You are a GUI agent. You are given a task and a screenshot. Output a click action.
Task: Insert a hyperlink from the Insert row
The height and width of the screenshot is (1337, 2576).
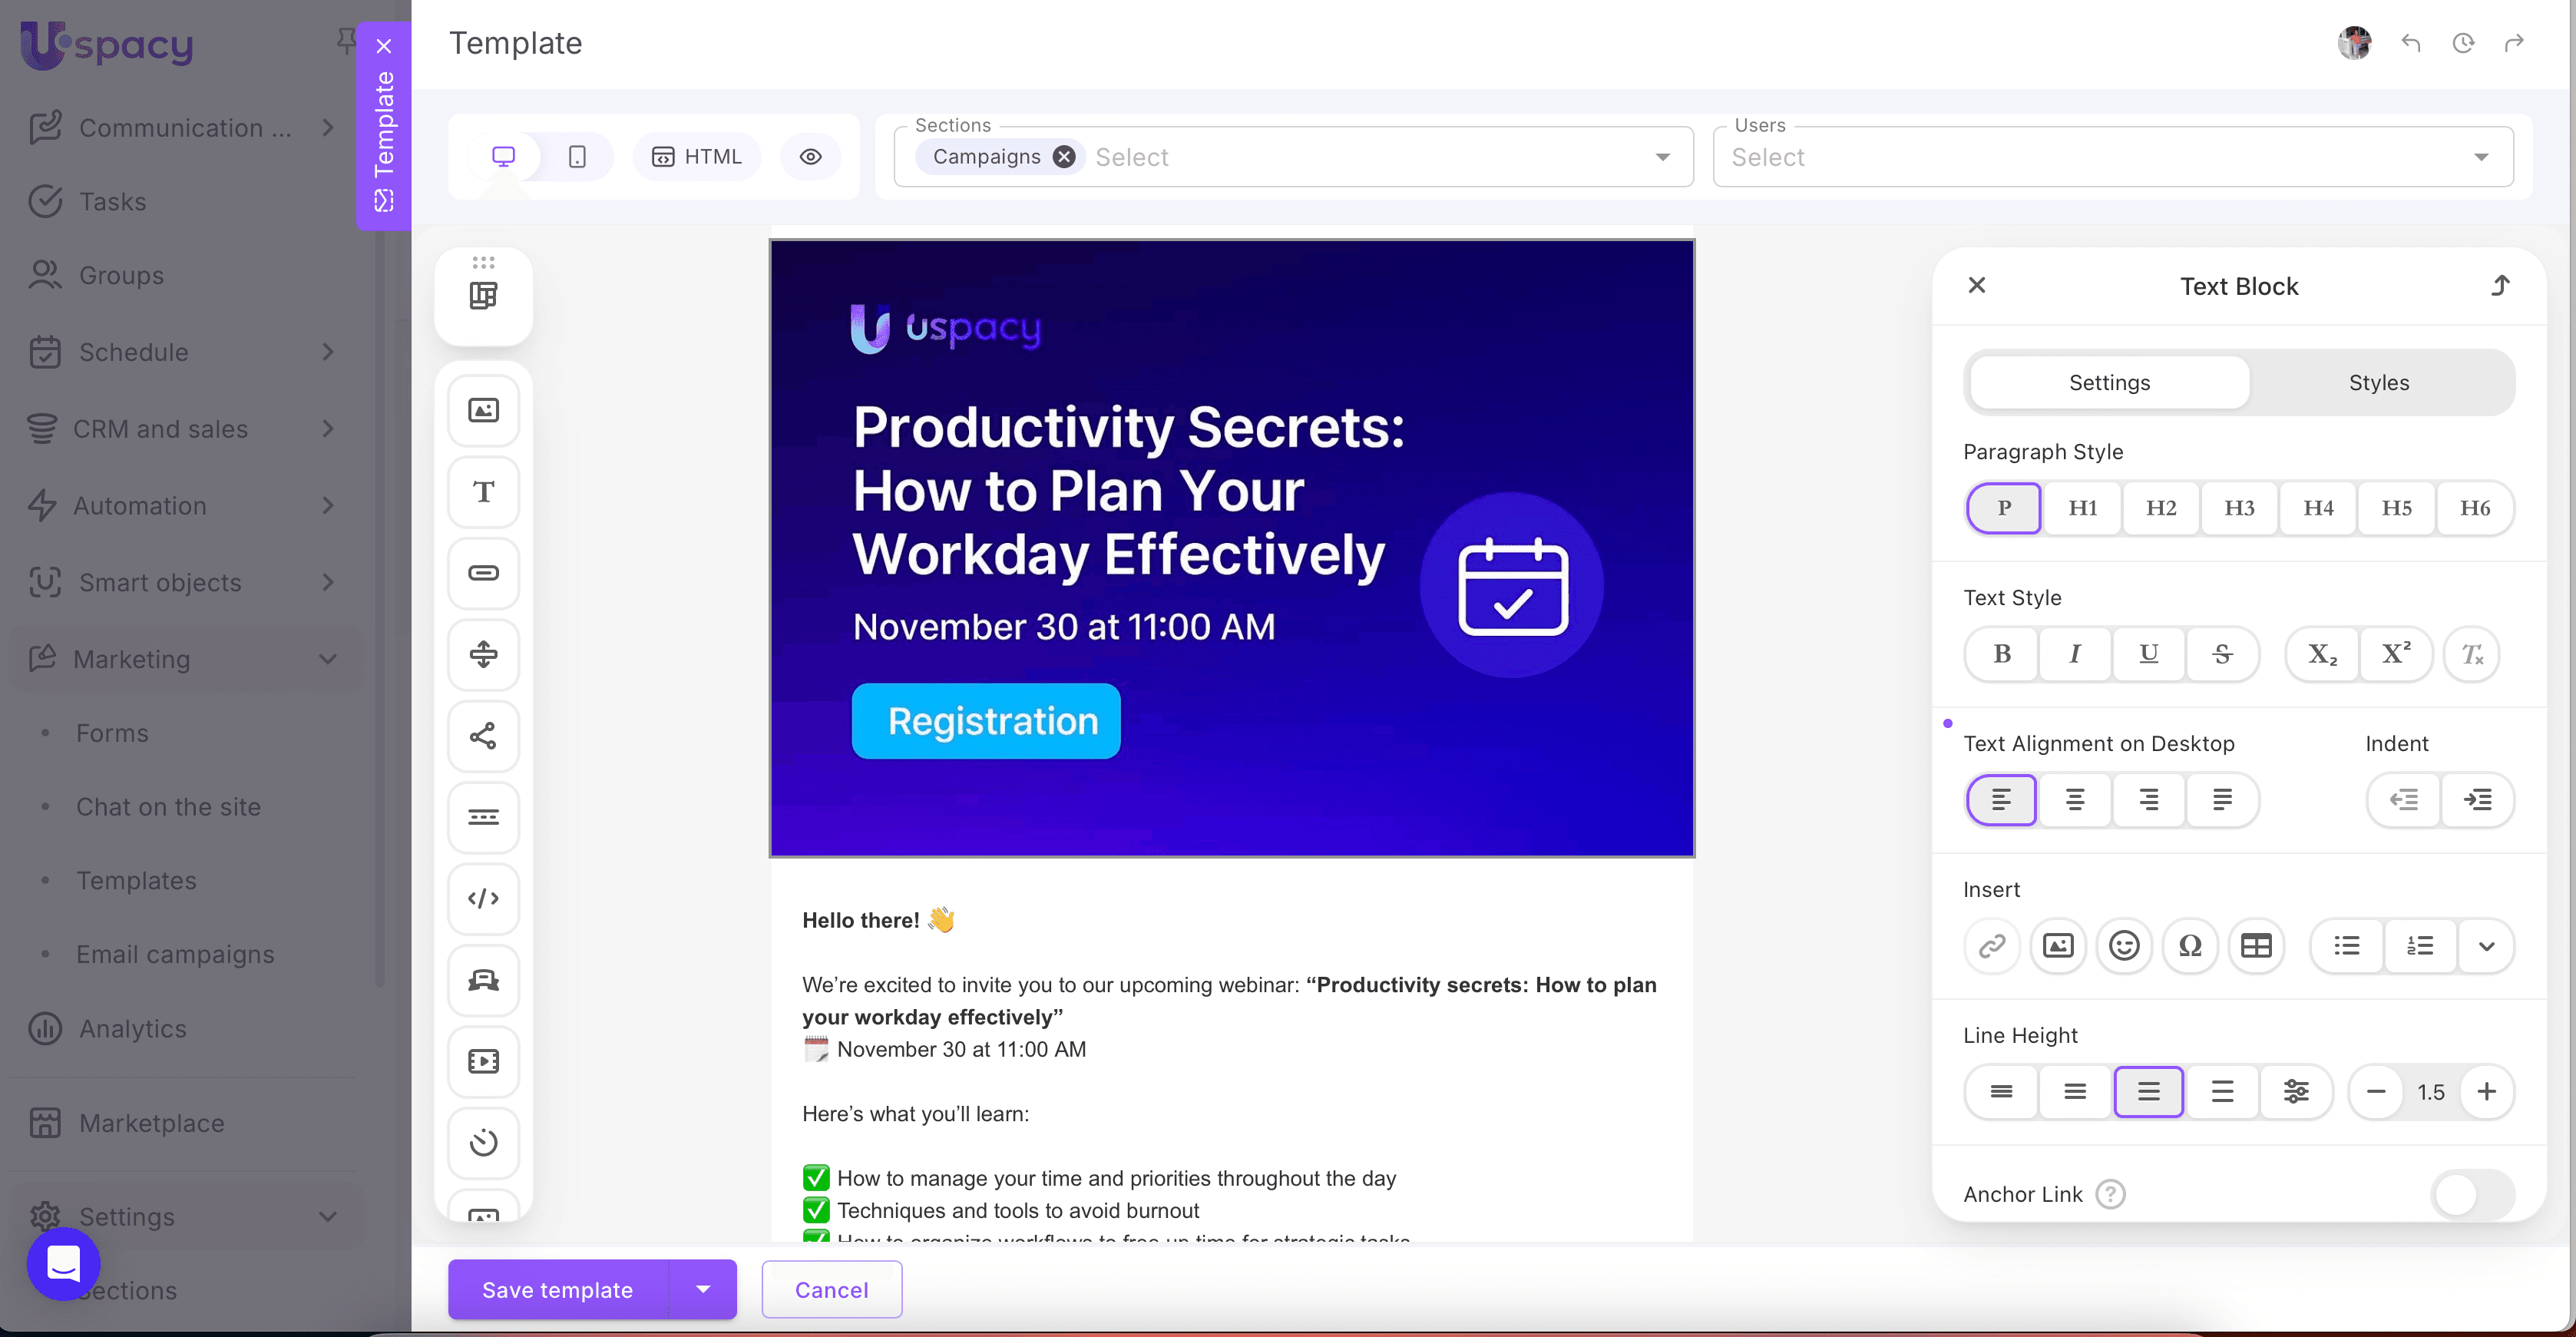[1992, 945]
